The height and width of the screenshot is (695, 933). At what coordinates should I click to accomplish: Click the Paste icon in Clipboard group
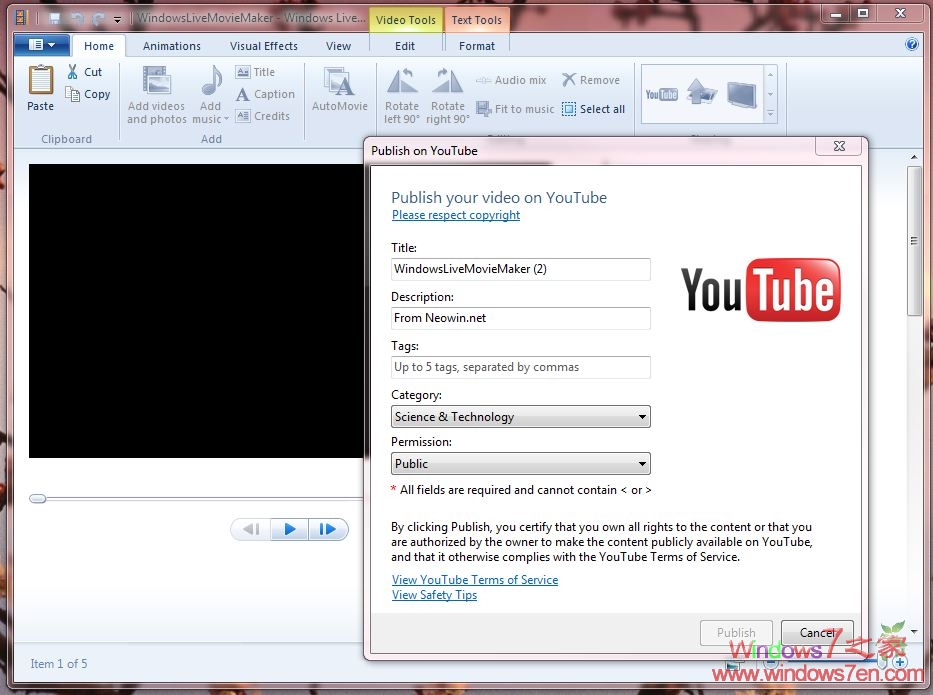(40, 82)
